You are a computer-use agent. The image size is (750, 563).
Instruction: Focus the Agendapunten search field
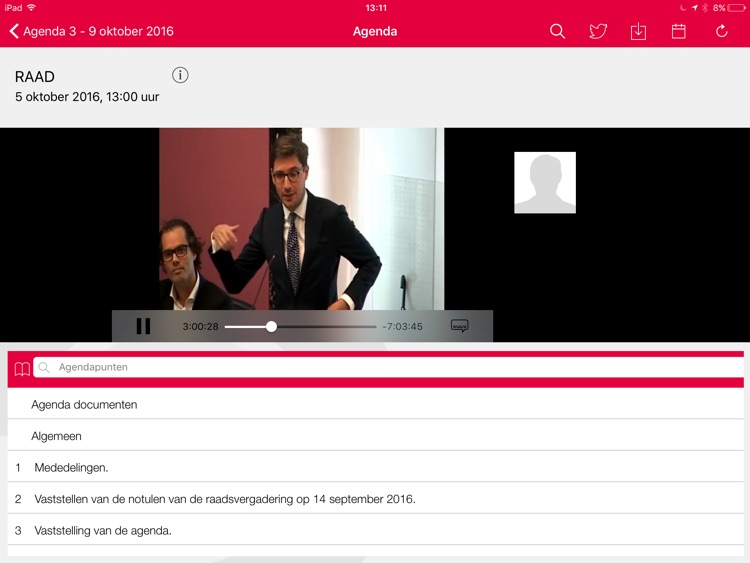point(388,367)
